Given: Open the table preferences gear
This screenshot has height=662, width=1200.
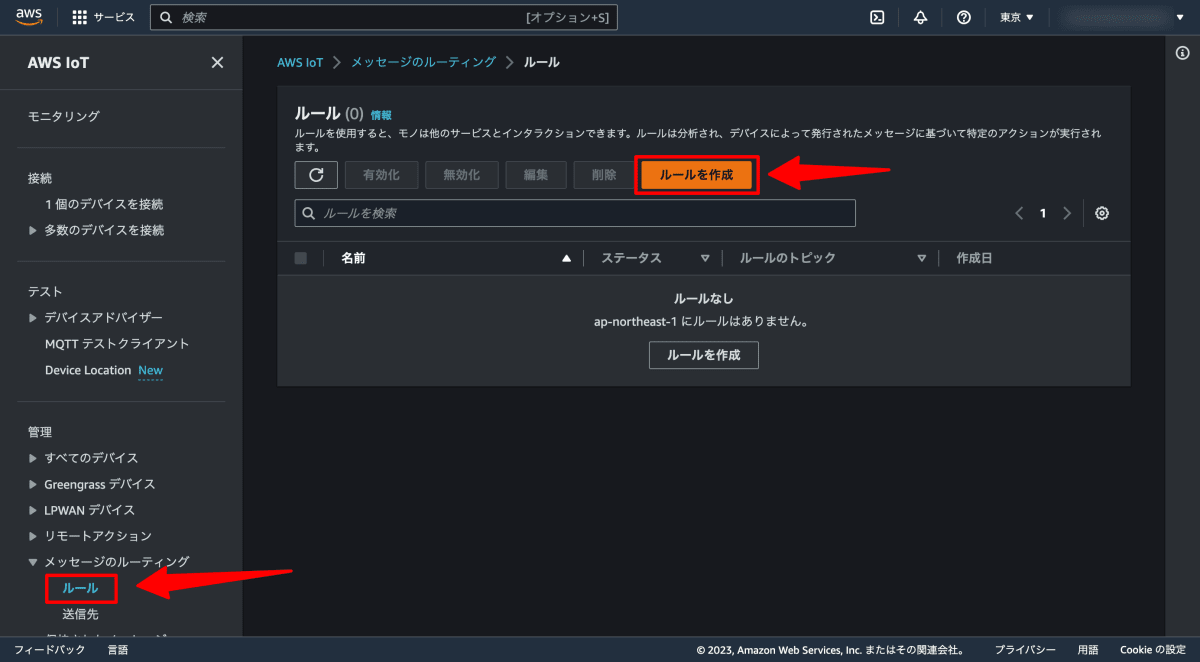Looking at the screenshot, I should point(1102,213).
